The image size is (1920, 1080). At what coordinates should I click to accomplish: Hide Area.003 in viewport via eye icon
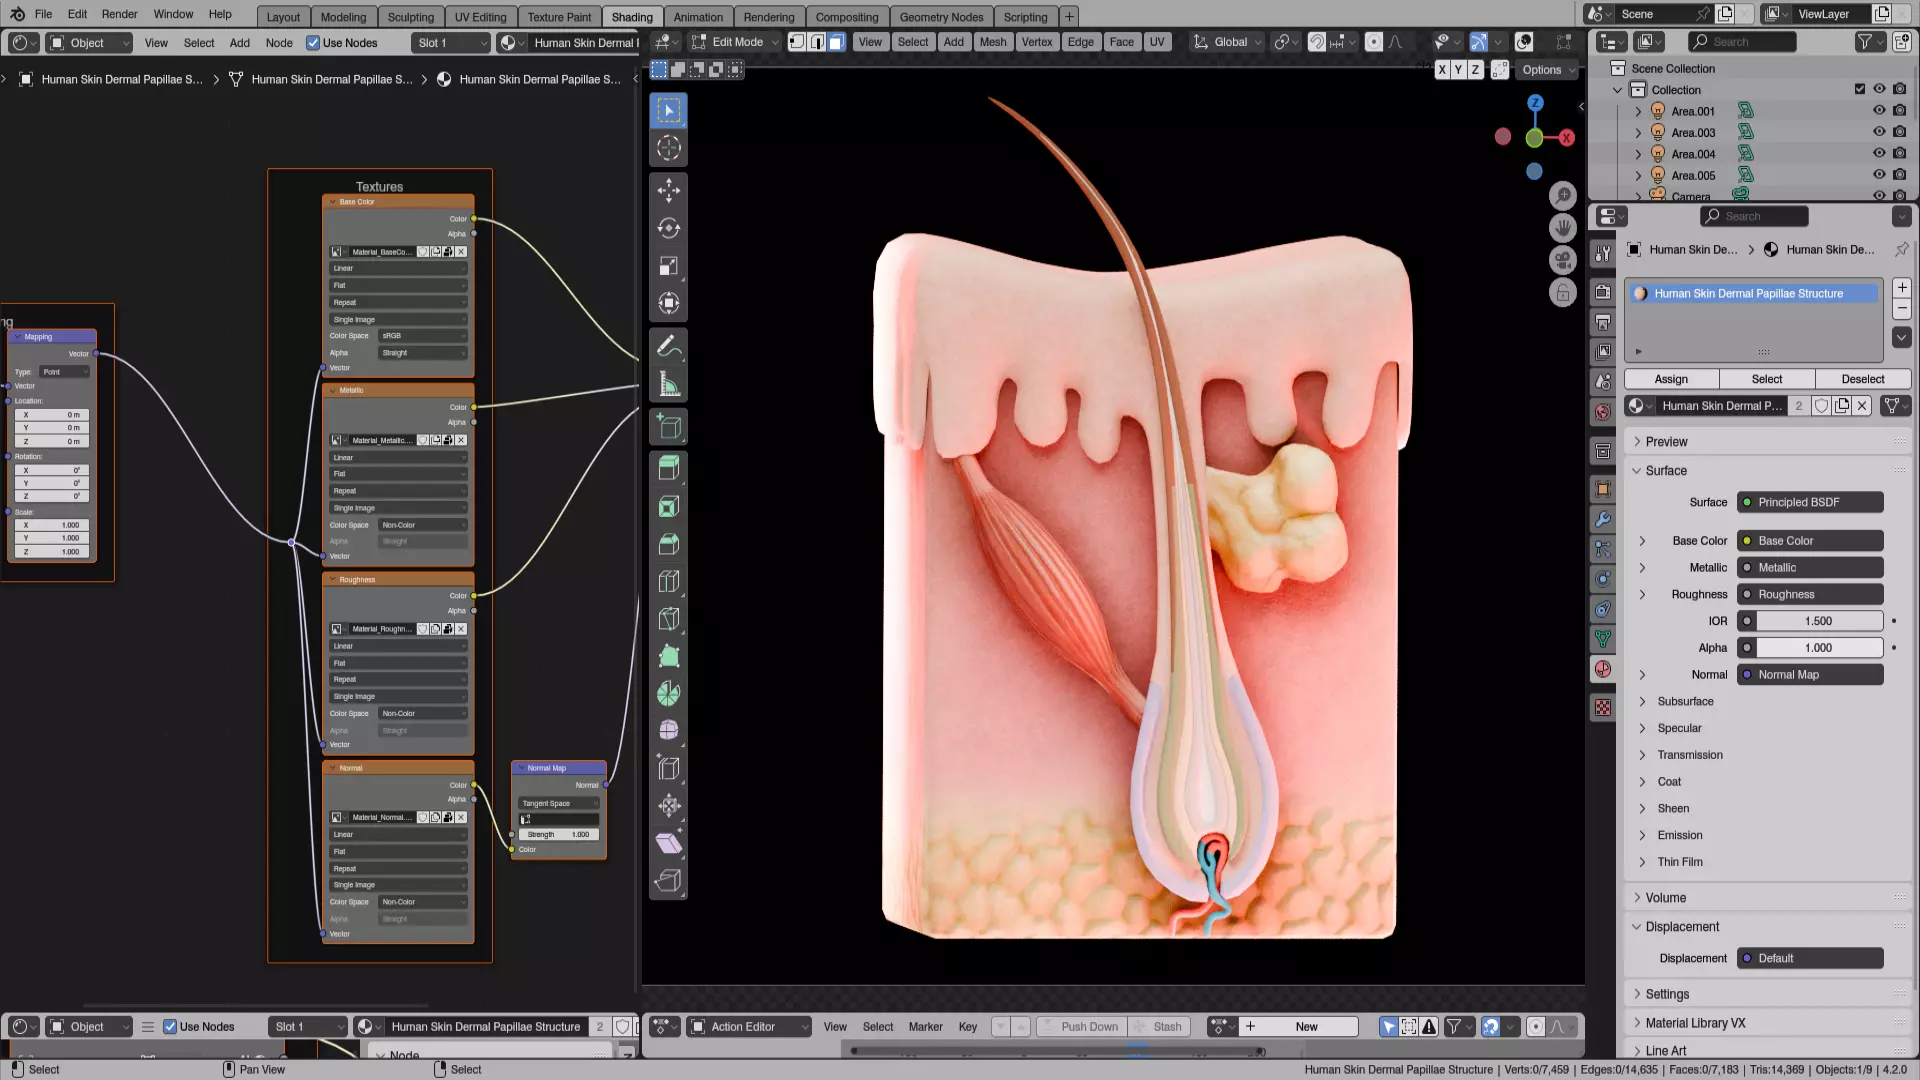(1879, 132)
